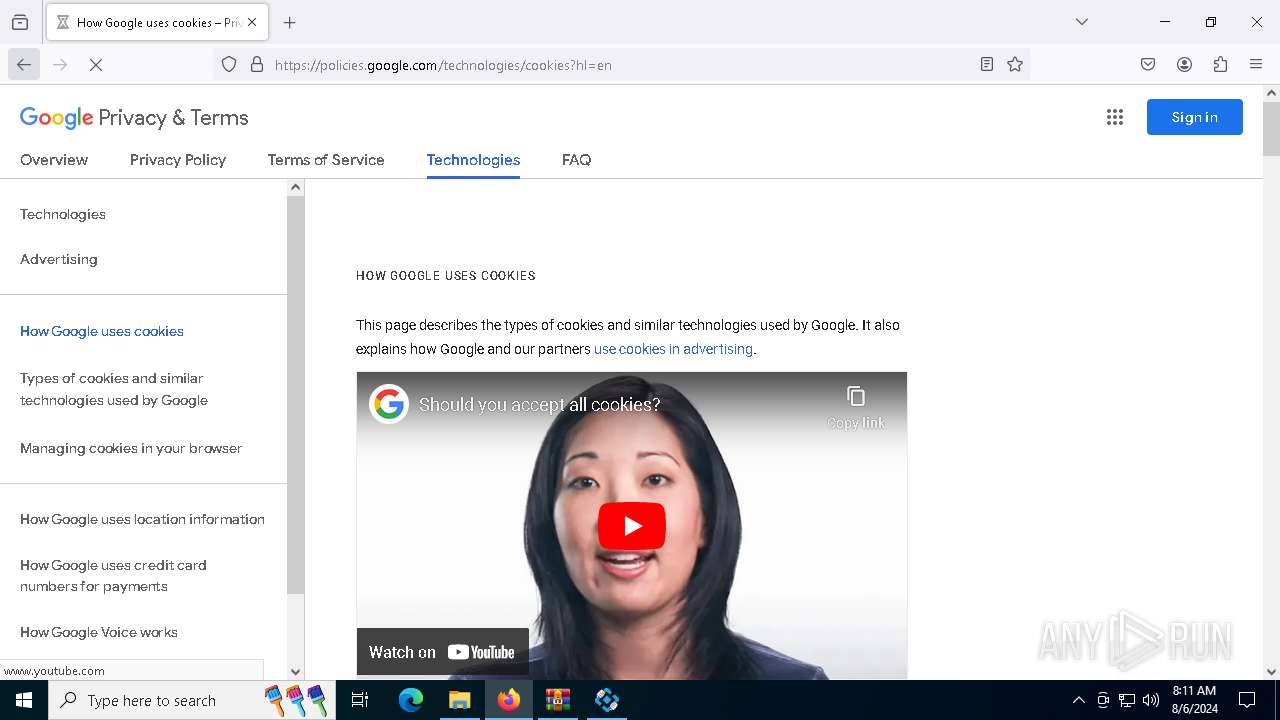Click taskbar search box

[190, 700]
